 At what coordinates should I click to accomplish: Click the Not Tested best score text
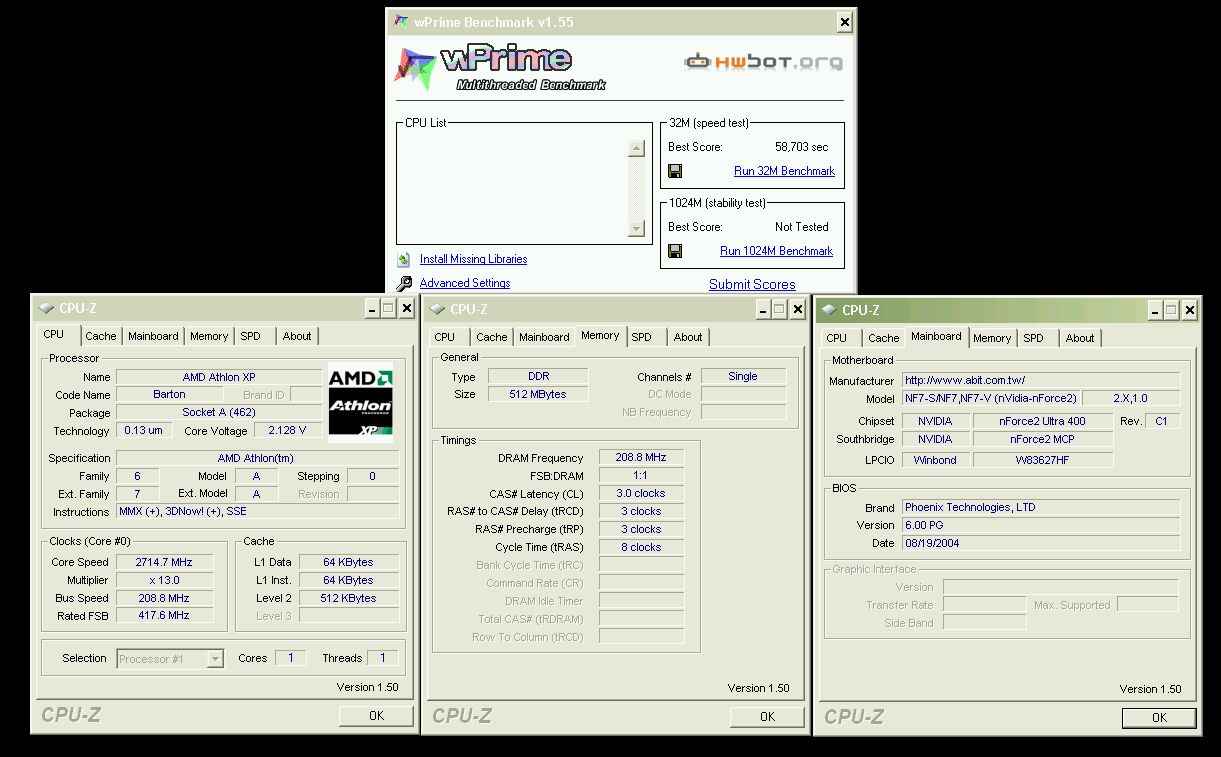(802, 227)
